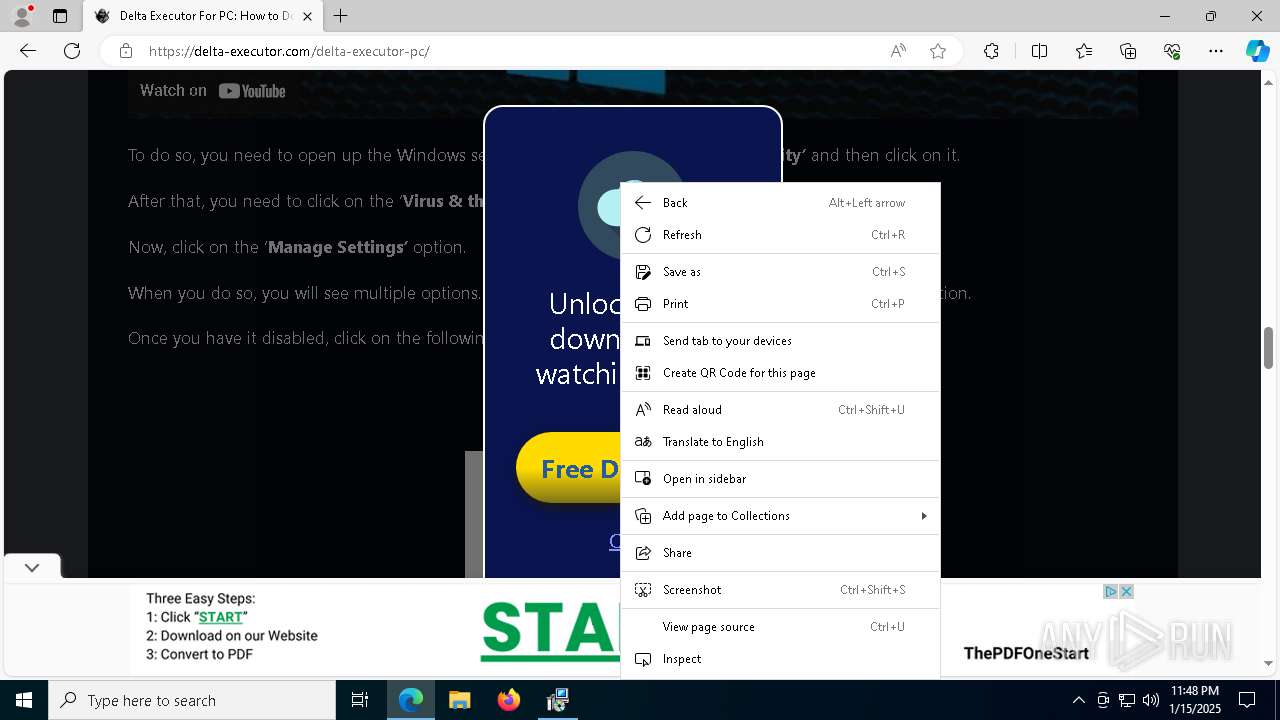Viewport: 1280px width, 720px height.
Task: Open the network tray icon
Action: pyautogui.click(x=1127, y=700)
